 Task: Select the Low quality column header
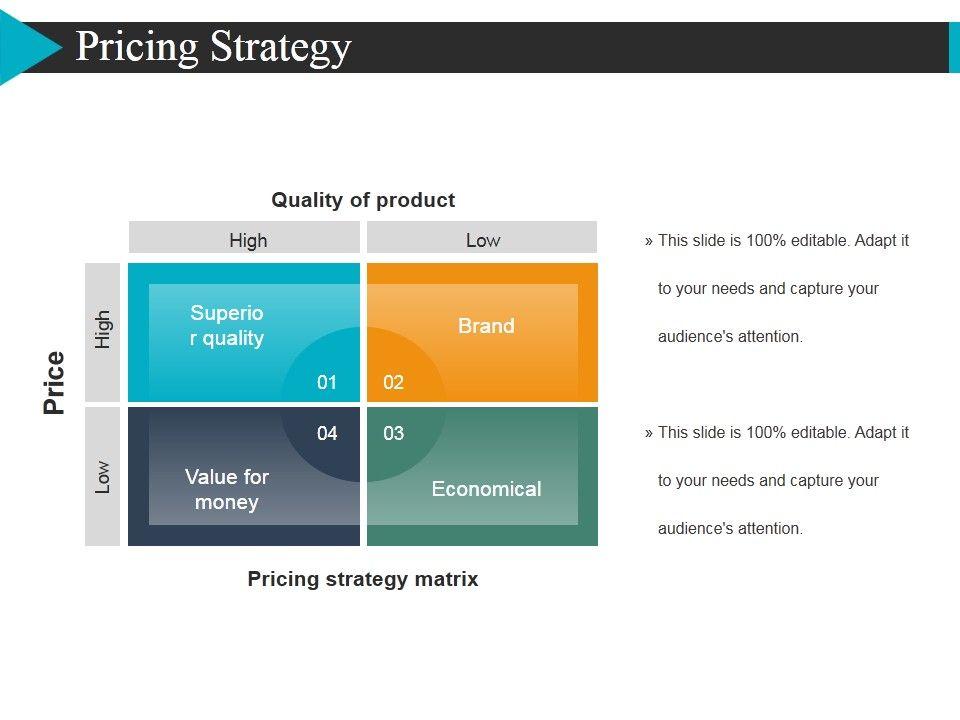483,240
